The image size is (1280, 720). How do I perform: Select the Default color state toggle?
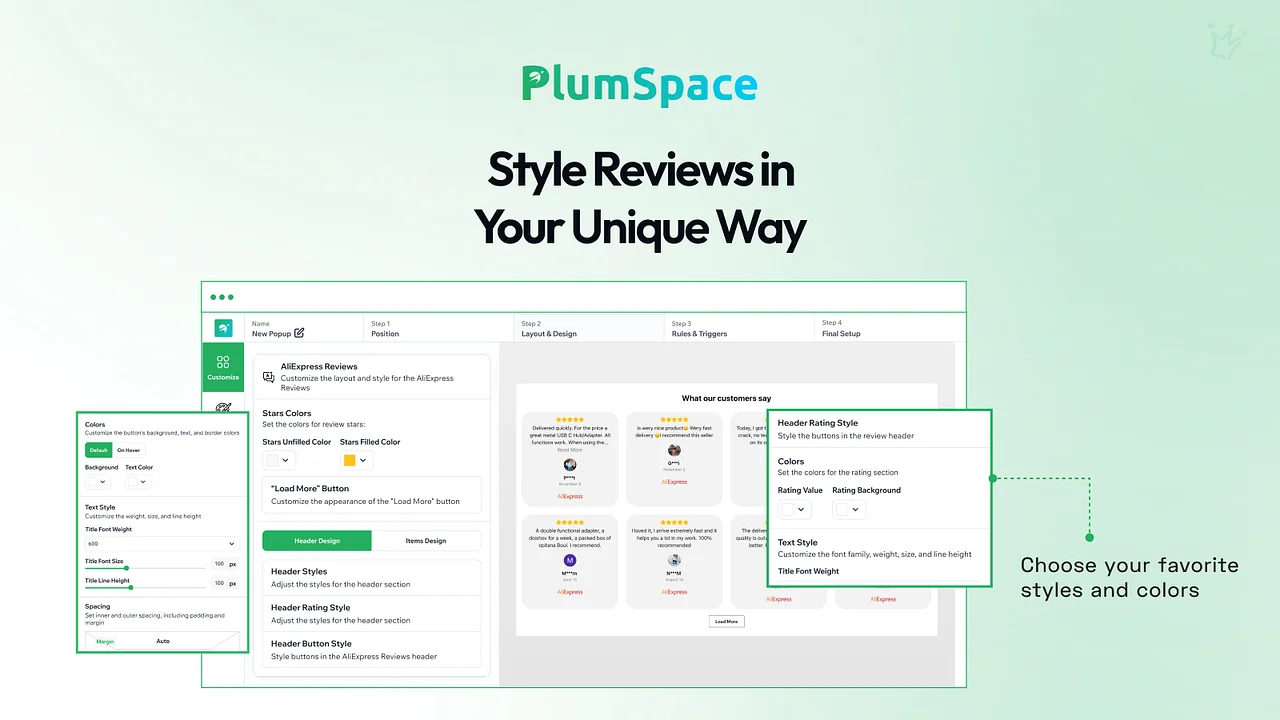click(98, 450)
